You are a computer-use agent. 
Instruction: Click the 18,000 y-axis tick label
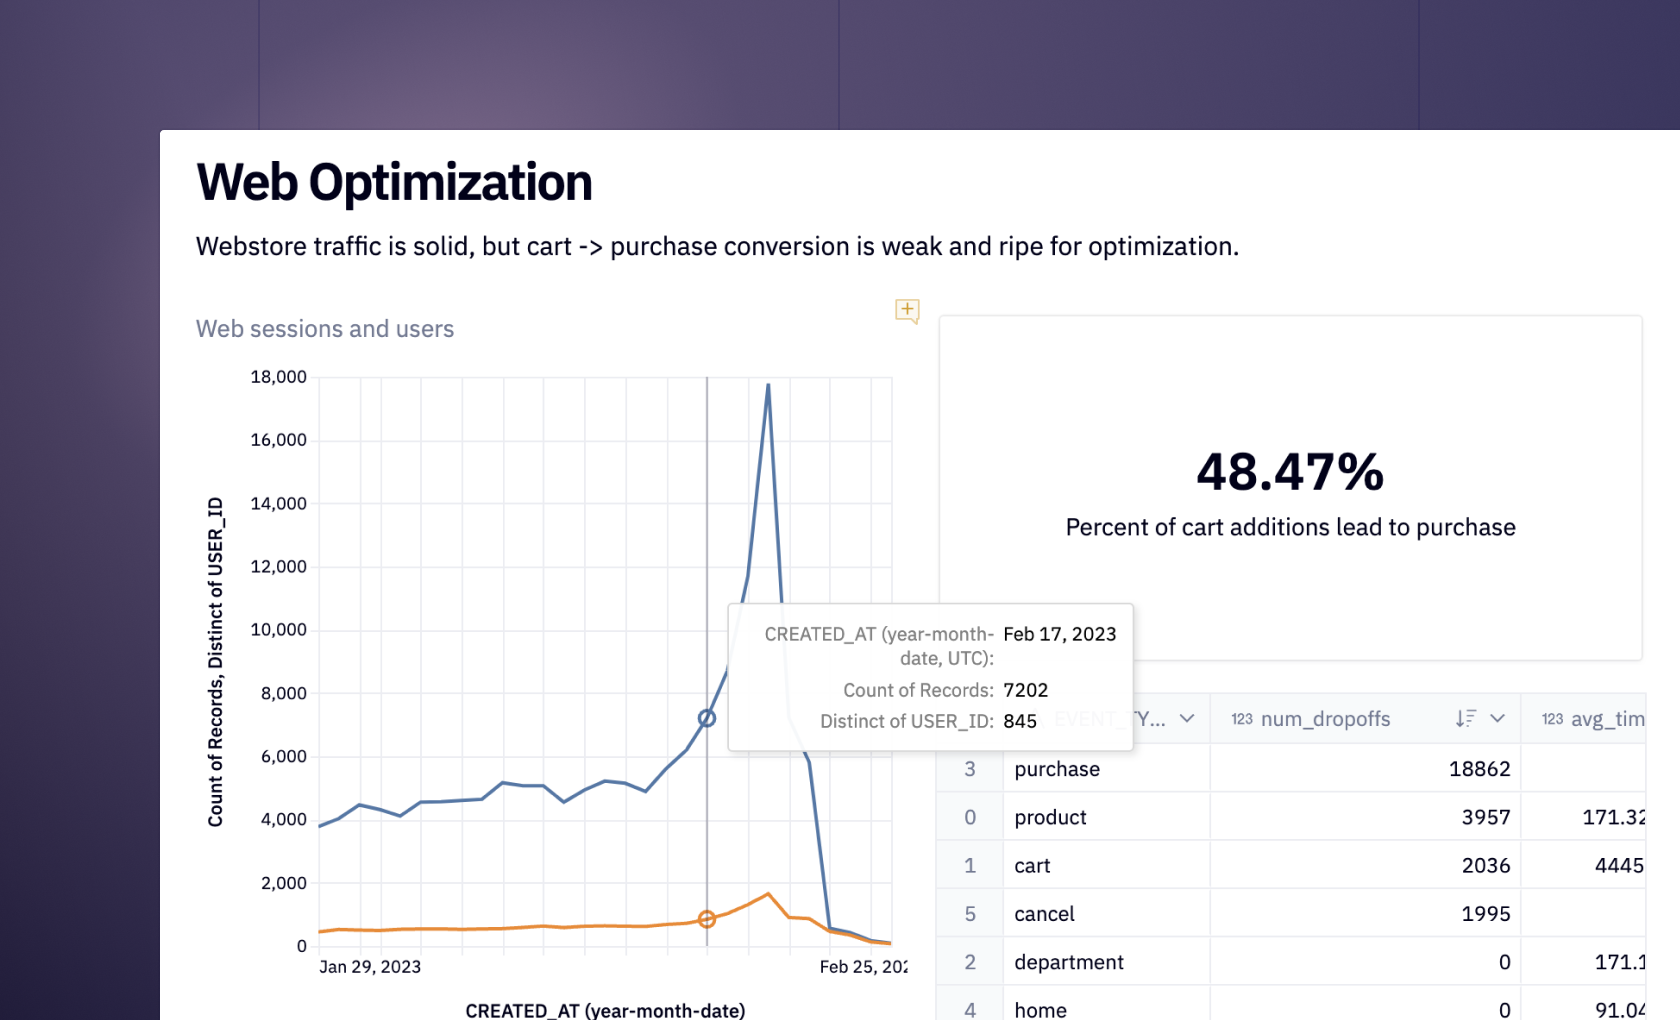tap(278, 377)
